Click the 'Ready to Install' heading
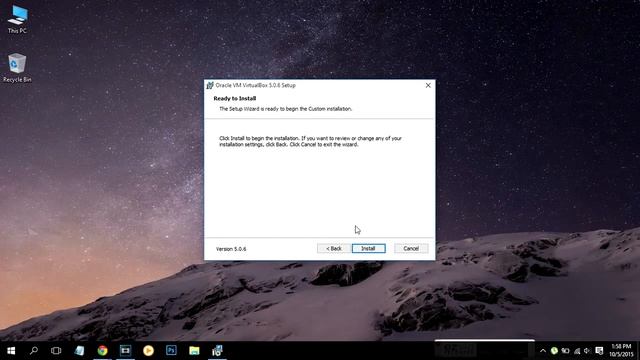This screenshot has height=360, width=640. (x=235, y=98)
